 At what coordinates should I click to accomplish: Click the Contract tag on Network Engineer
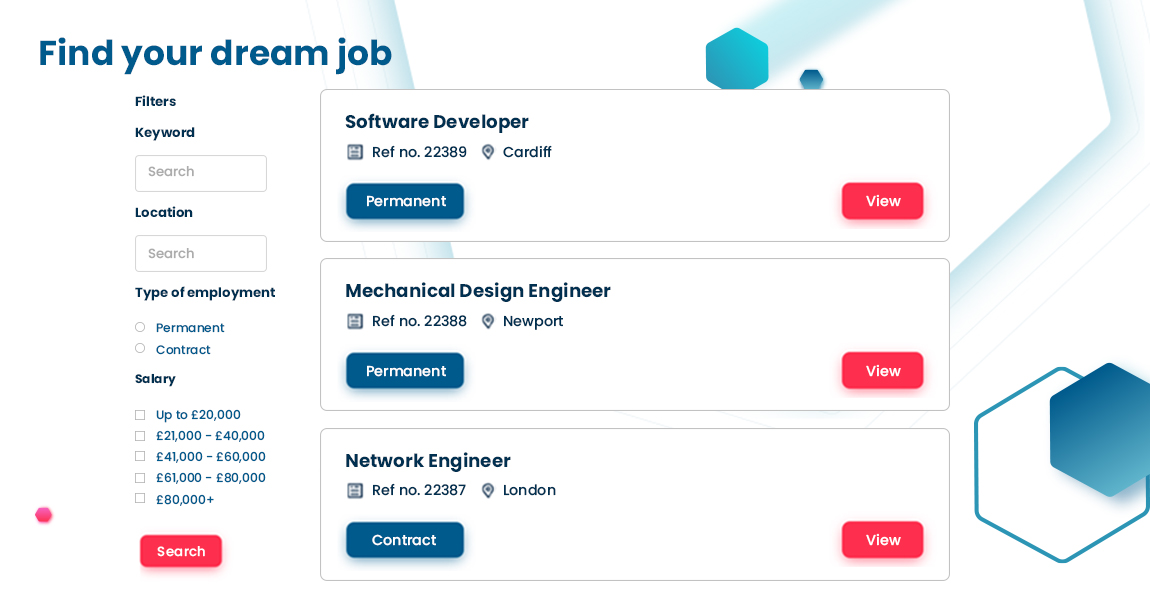pyautogui.click(x=404, y=540)
